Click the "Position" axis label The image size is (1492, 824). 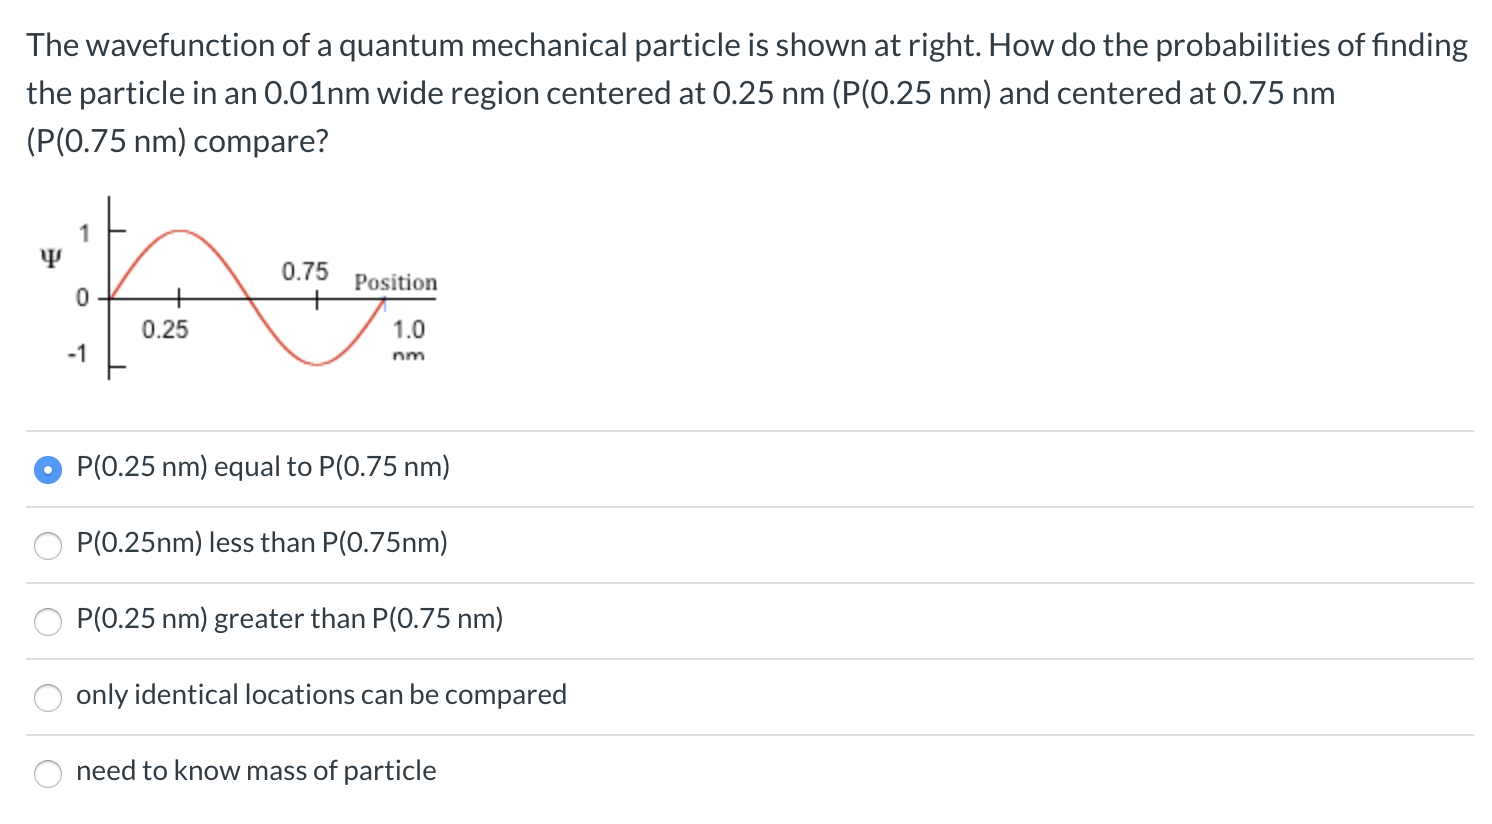click(x=395, y=283)
